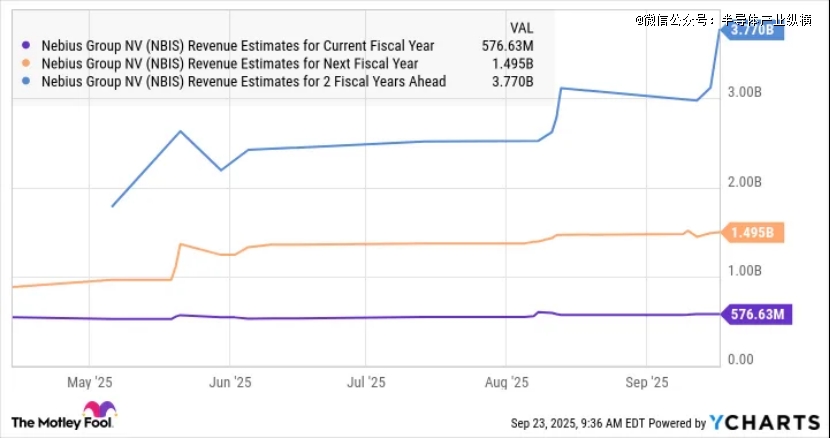Click the 3.00B y-axis label
Image resolution: width=830 pixels, height=438 pixels.
(x=744, y=92)
